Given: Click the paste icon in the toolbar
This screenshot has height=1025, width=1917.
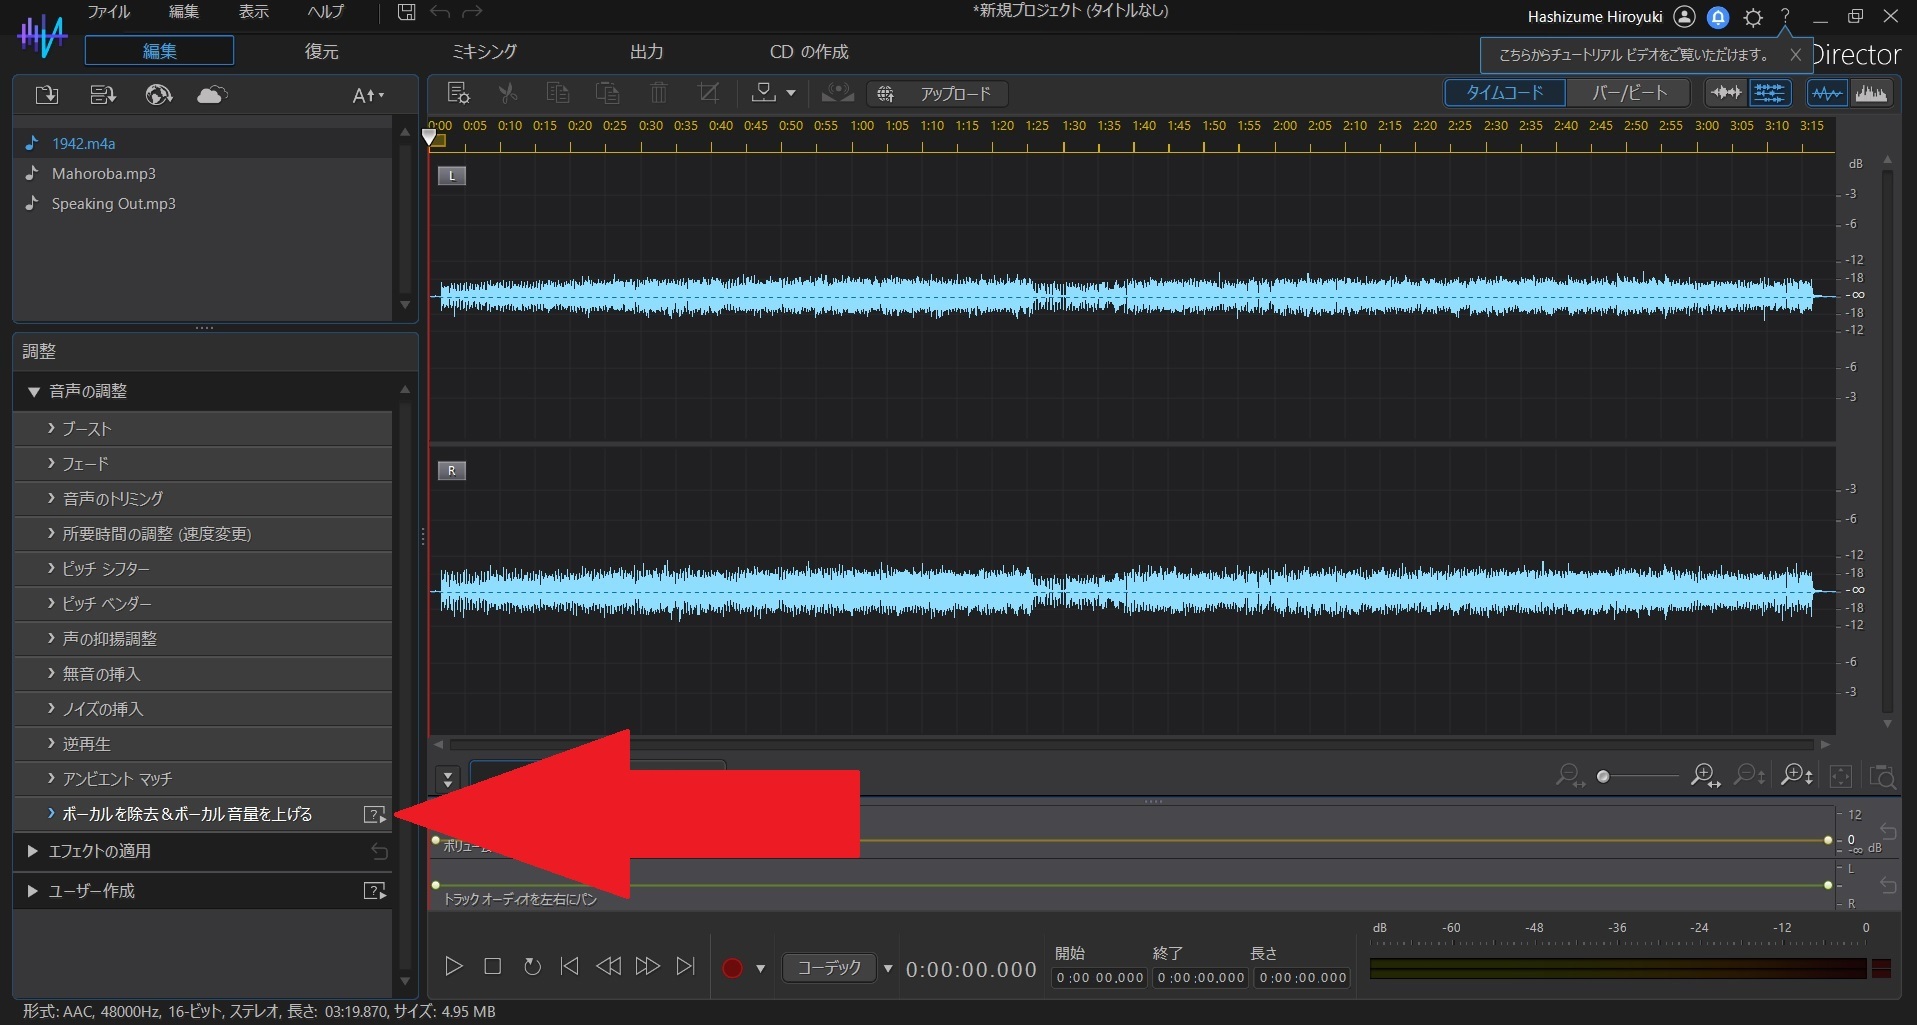Looking at the screenshot, I should coord(607,93).
